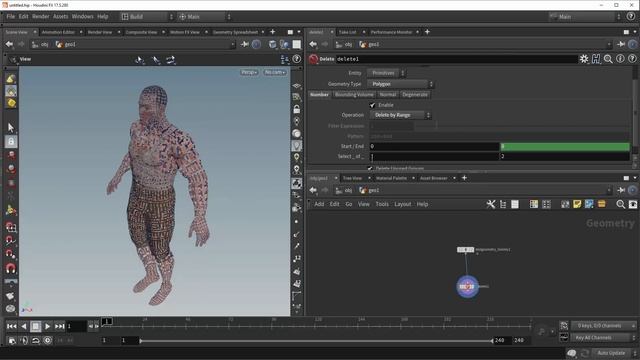The image size is (640, 360).
Task: Open the Layout menu in network editor
Action: click(x=402, y=204)
